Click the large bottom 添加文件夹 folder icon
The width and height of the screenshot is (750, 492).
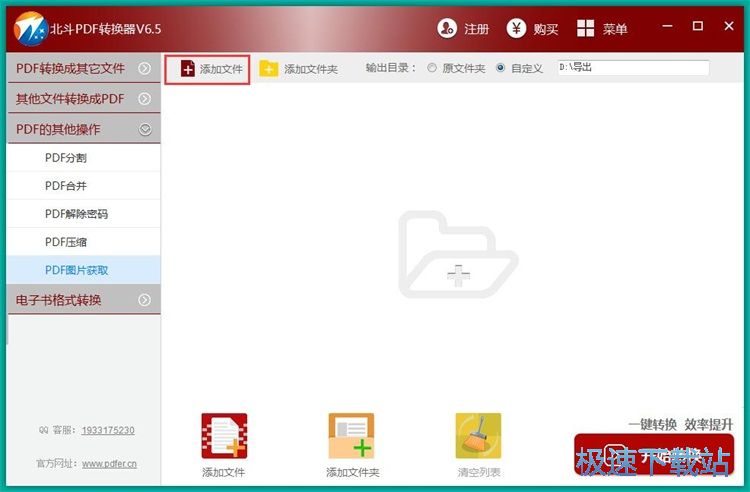pos(351,436)
